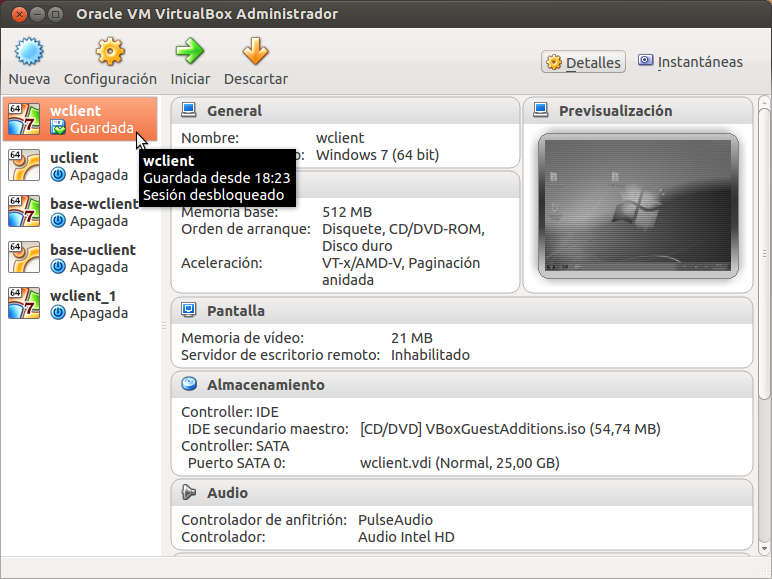Screen dimensions: 772x579
Task: Click the 'Audio Intel HD' controller value
Action: [x=406, y=537]
